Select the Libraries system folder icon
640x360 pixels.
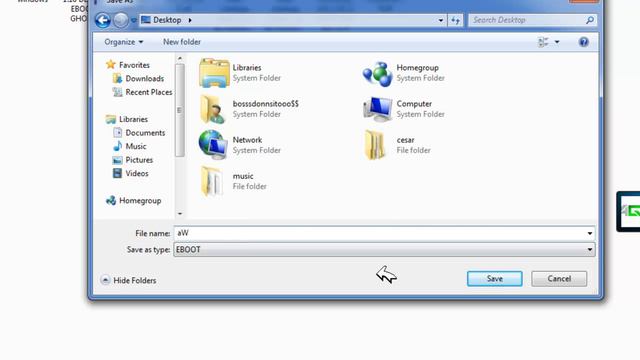tap(214, 73)
